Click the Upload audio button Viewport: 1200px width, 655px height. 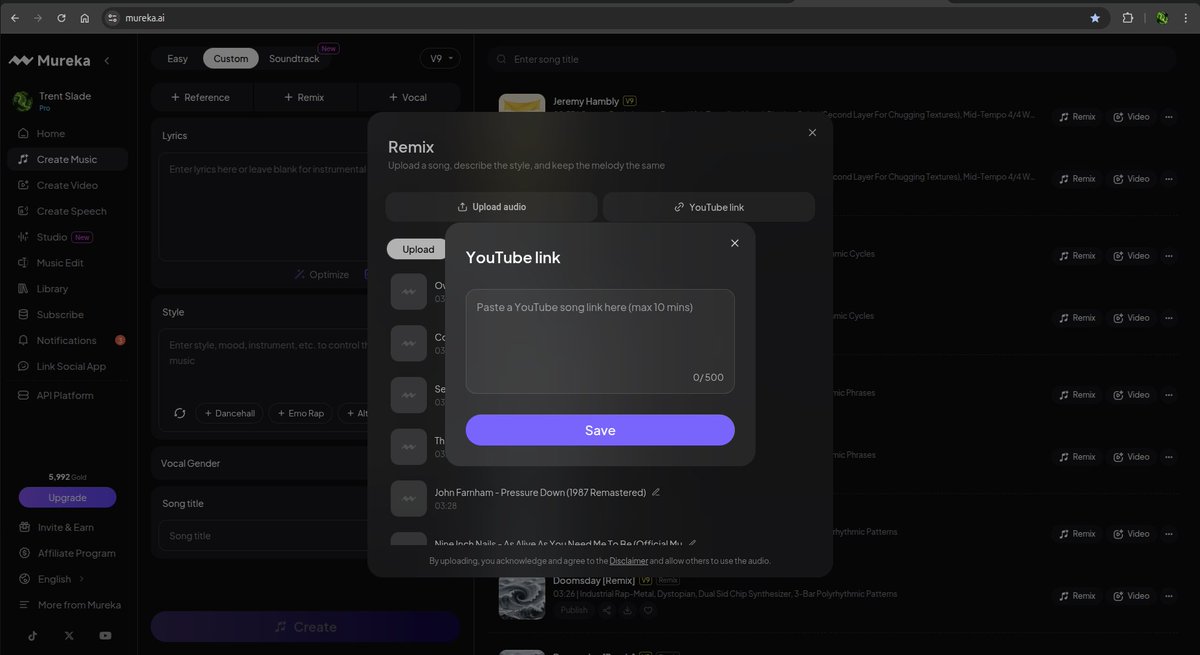point(491,207)
